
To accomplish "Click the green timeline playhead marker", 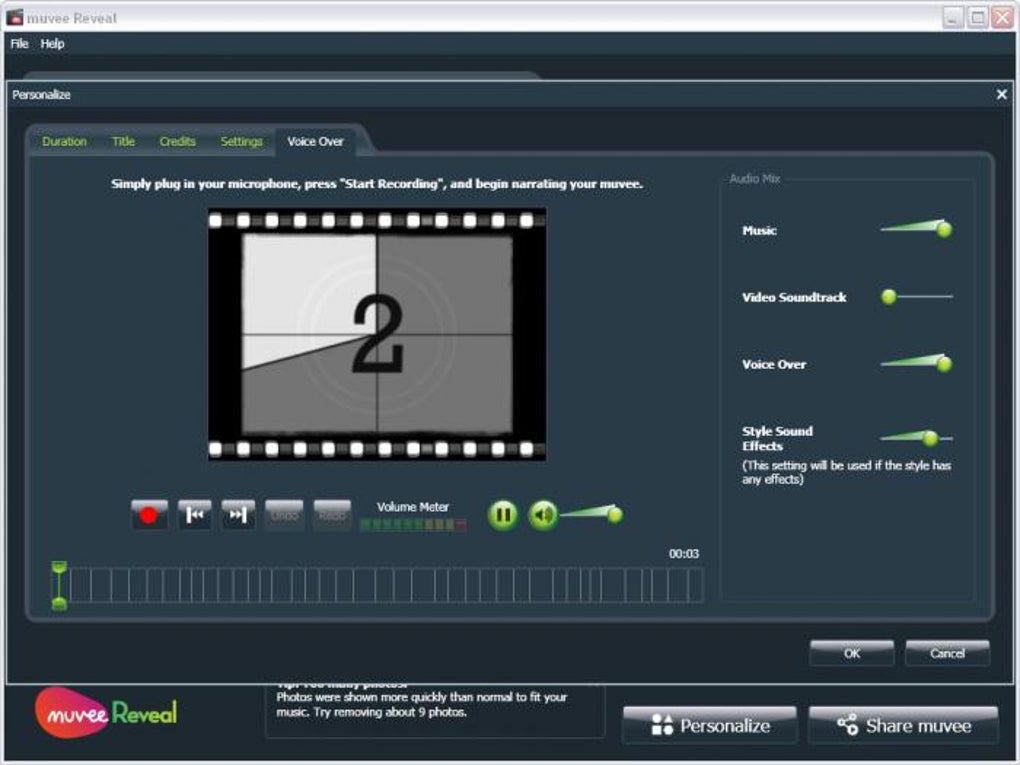I will click(59, 585).
